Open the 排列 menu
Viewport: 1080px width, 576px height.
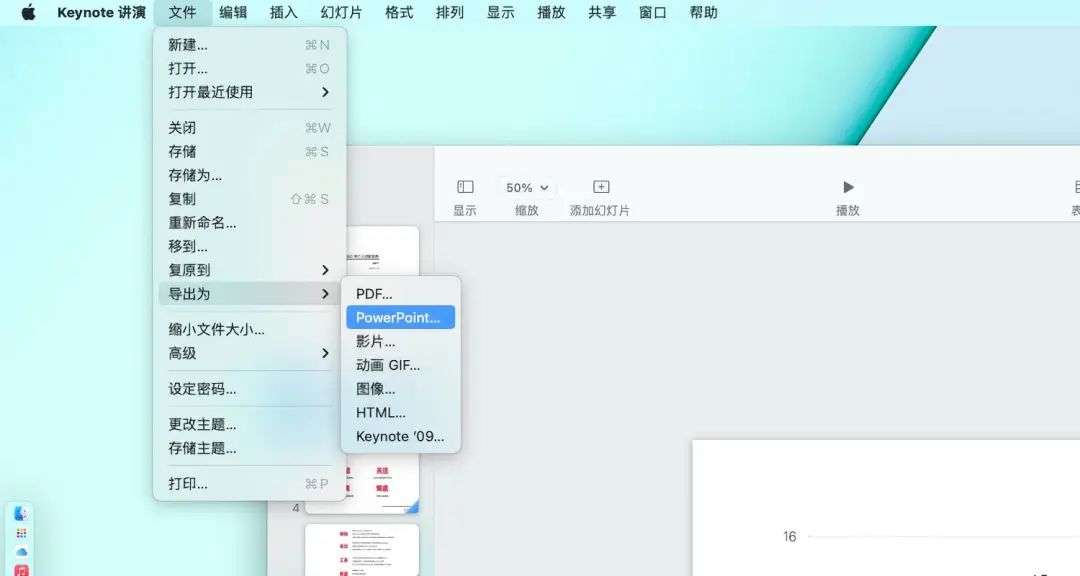tap(450, 12)
